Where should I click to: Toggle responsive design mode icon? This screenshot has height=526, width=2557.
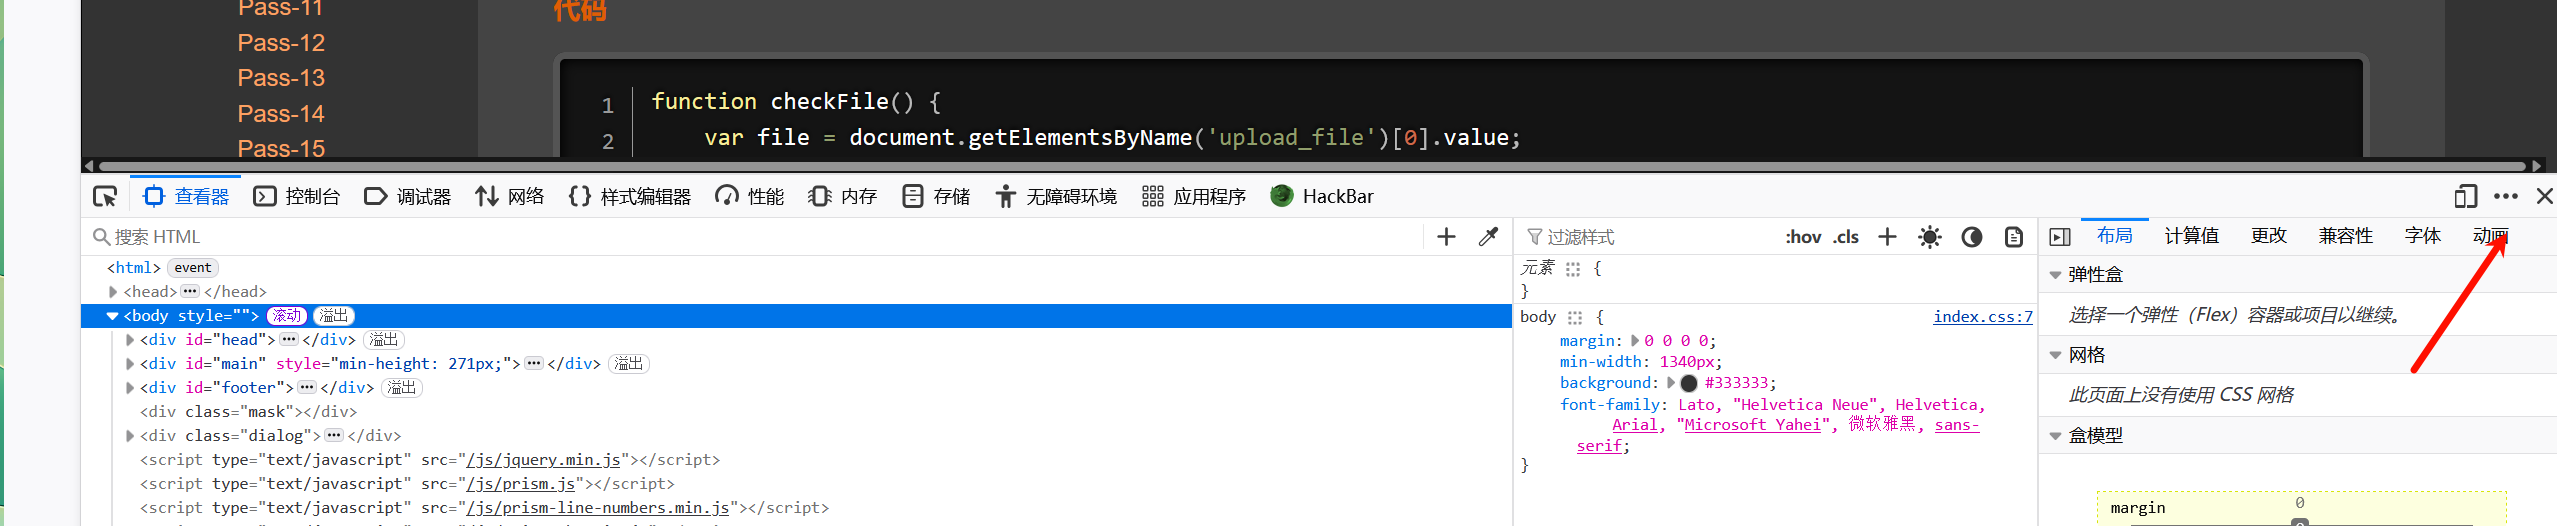(x=2465, y=196)
